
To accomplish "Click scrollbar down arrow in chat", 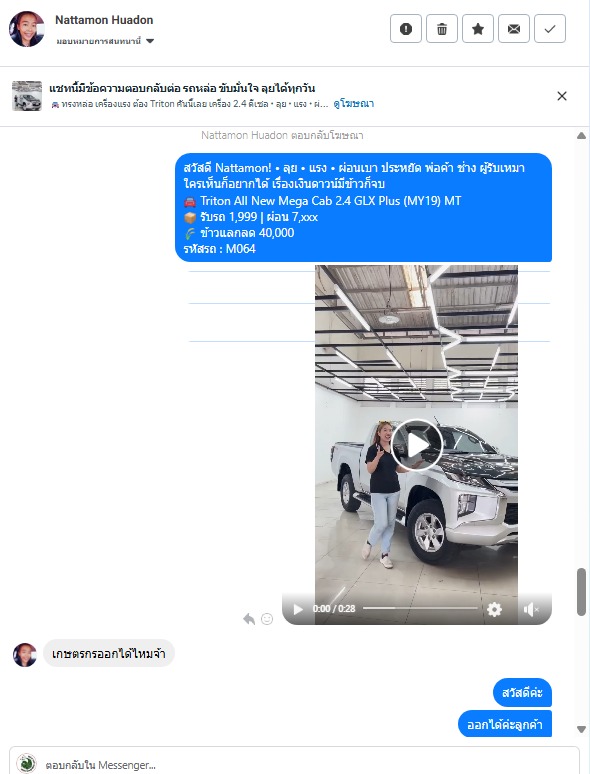I will click(582, 729).
